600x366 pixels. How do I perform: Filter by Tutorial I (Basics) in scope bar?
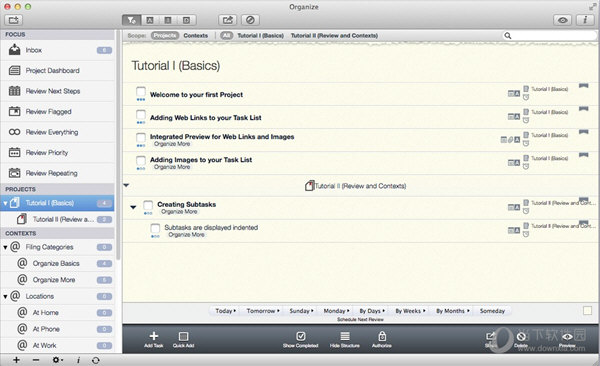261,36
